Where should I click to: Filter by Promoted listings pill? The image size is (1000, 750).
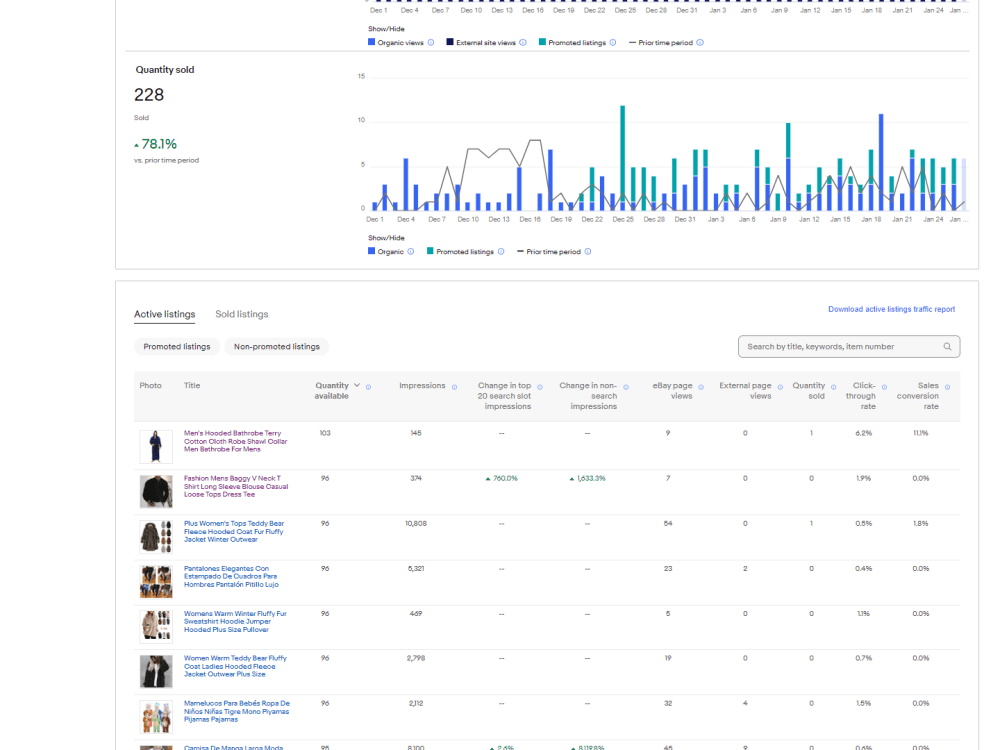pos(177,347)
